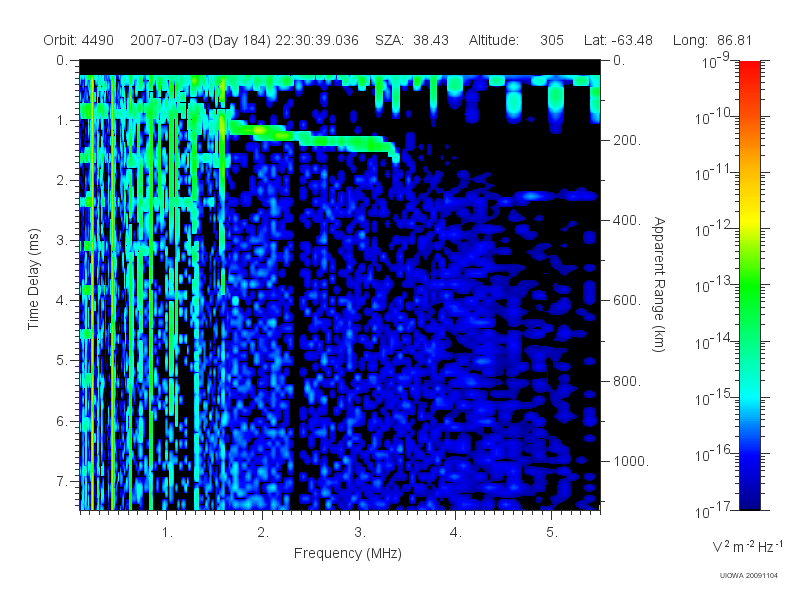Image resolution: width=800 pixels, height=600 pixels.
Task: Click the Long: 86.81 value
Action: [x=712, y=40]
